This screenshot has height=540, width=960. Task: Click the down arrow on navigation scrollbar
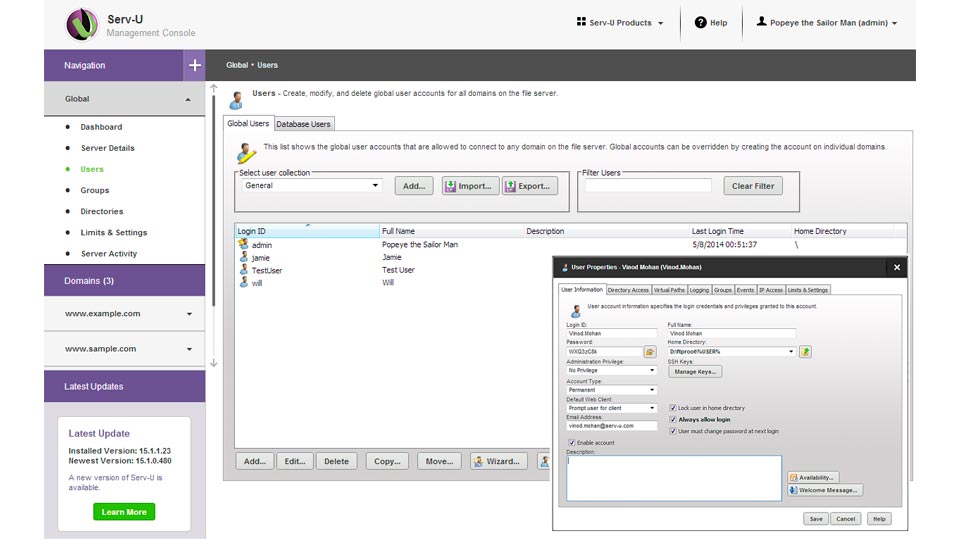click(x=214, y=363)
